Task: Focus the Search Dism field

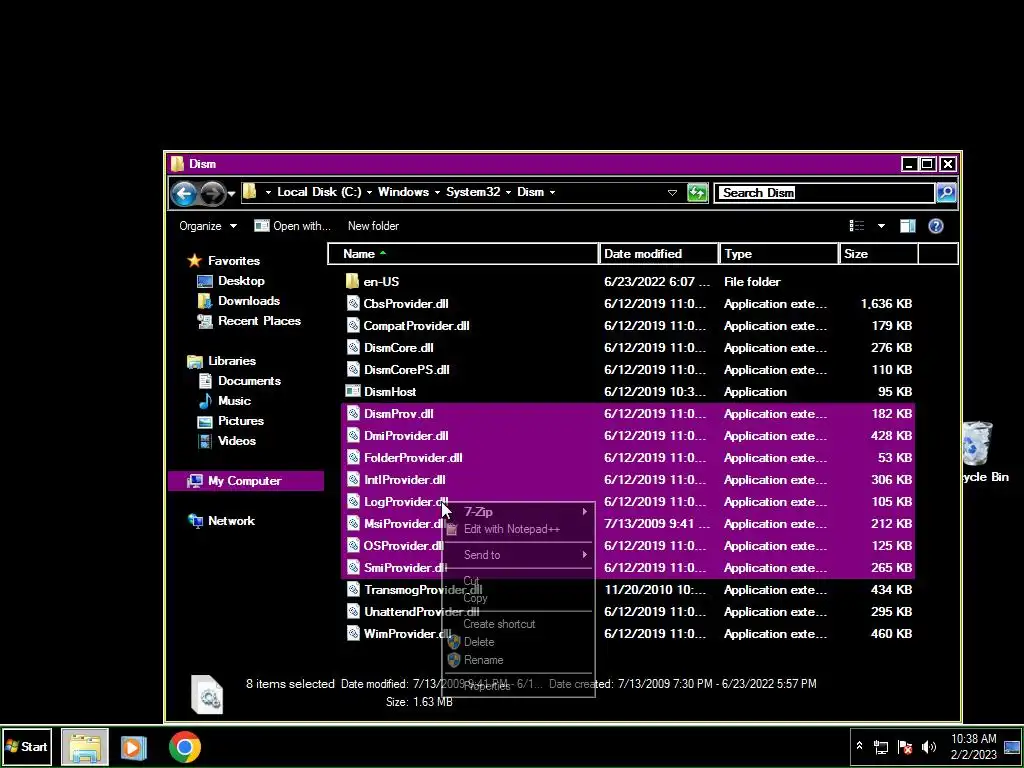Action: click(x=824, y=193)
